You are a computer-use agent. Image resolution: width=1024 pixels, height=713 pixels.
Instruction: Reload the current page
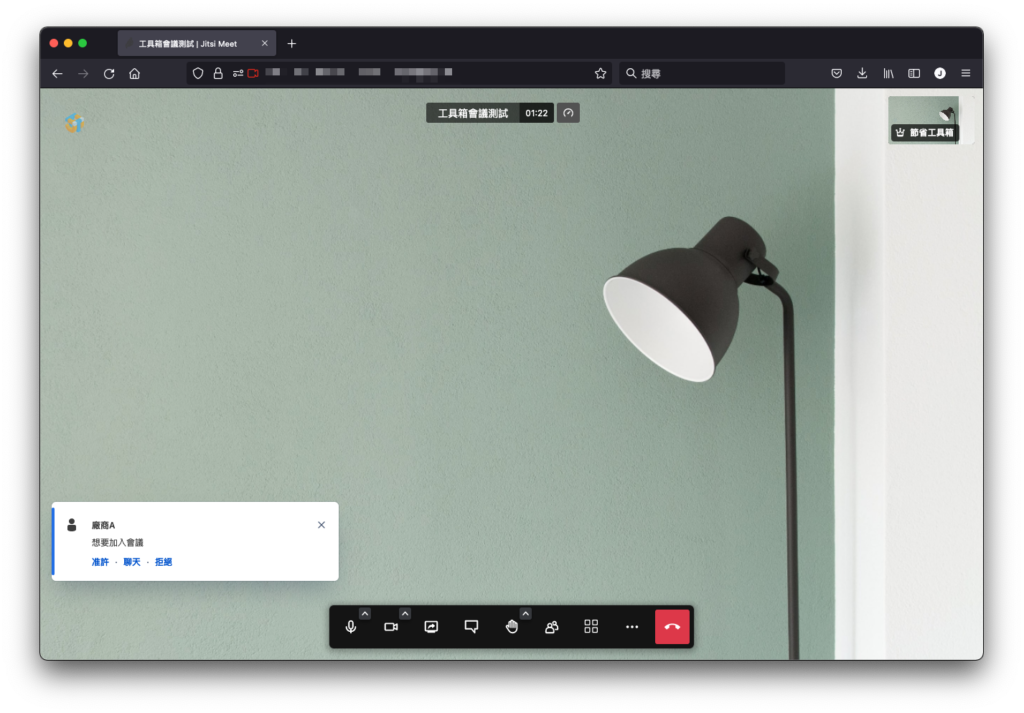109,74
